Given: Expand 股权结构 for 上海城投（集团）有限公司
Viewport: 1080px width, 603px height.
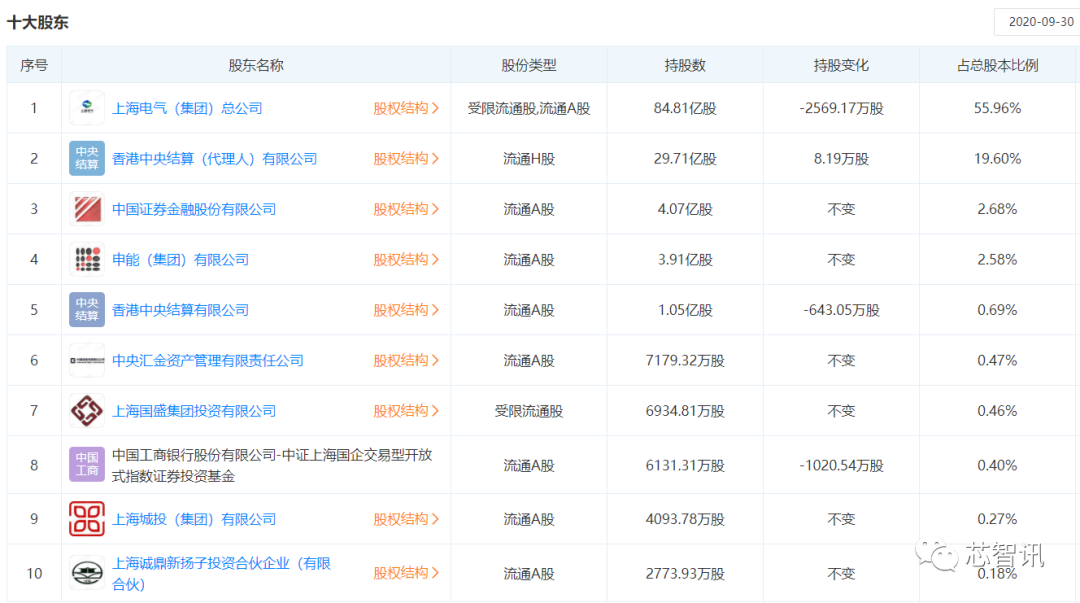Looking at the screenshot, I should [406, 519].
